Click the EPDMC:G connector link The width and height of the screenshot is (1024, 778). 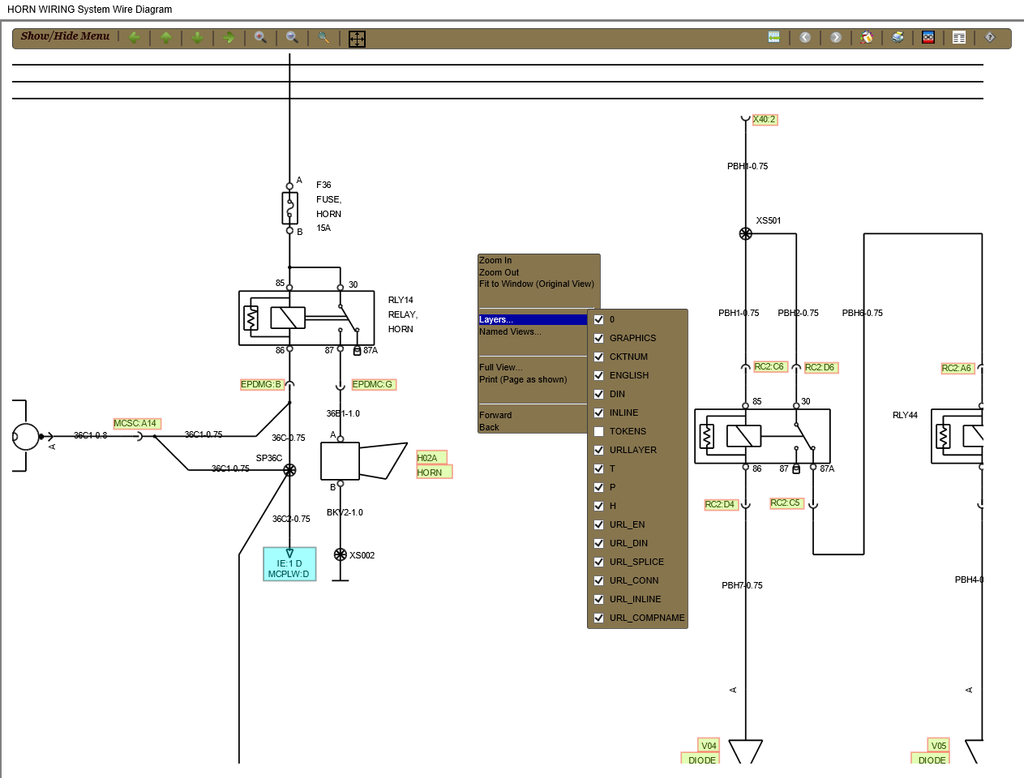point(373,384)
